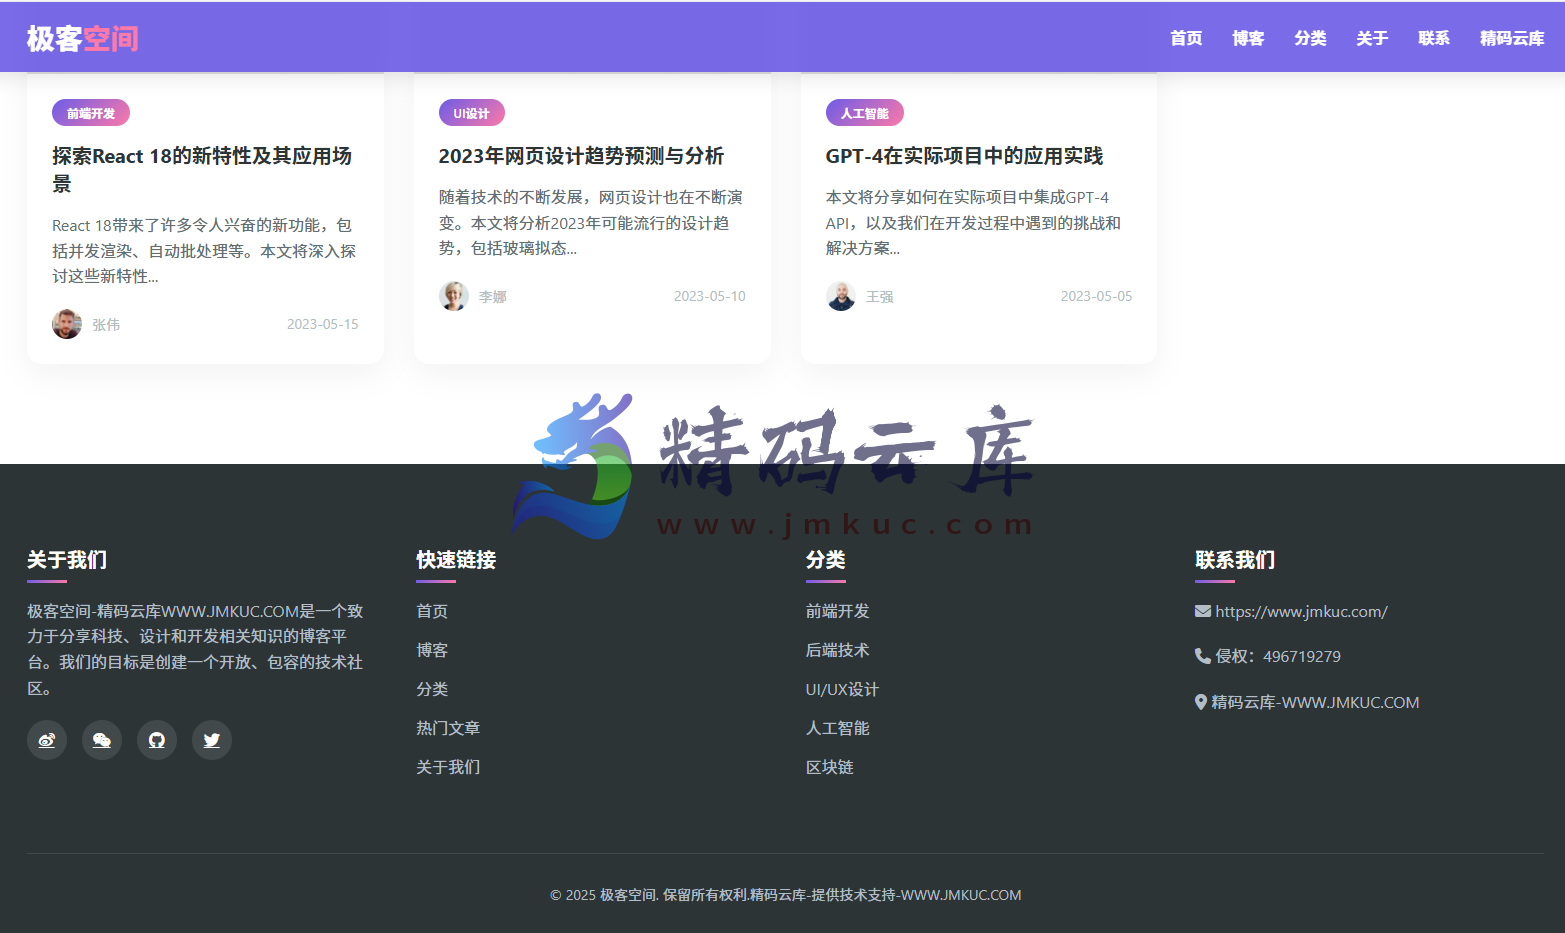This screenshot has width=1565, height=933.
Task: Select the 人工智能 category tag badge
Action: (x=865, y=113)
